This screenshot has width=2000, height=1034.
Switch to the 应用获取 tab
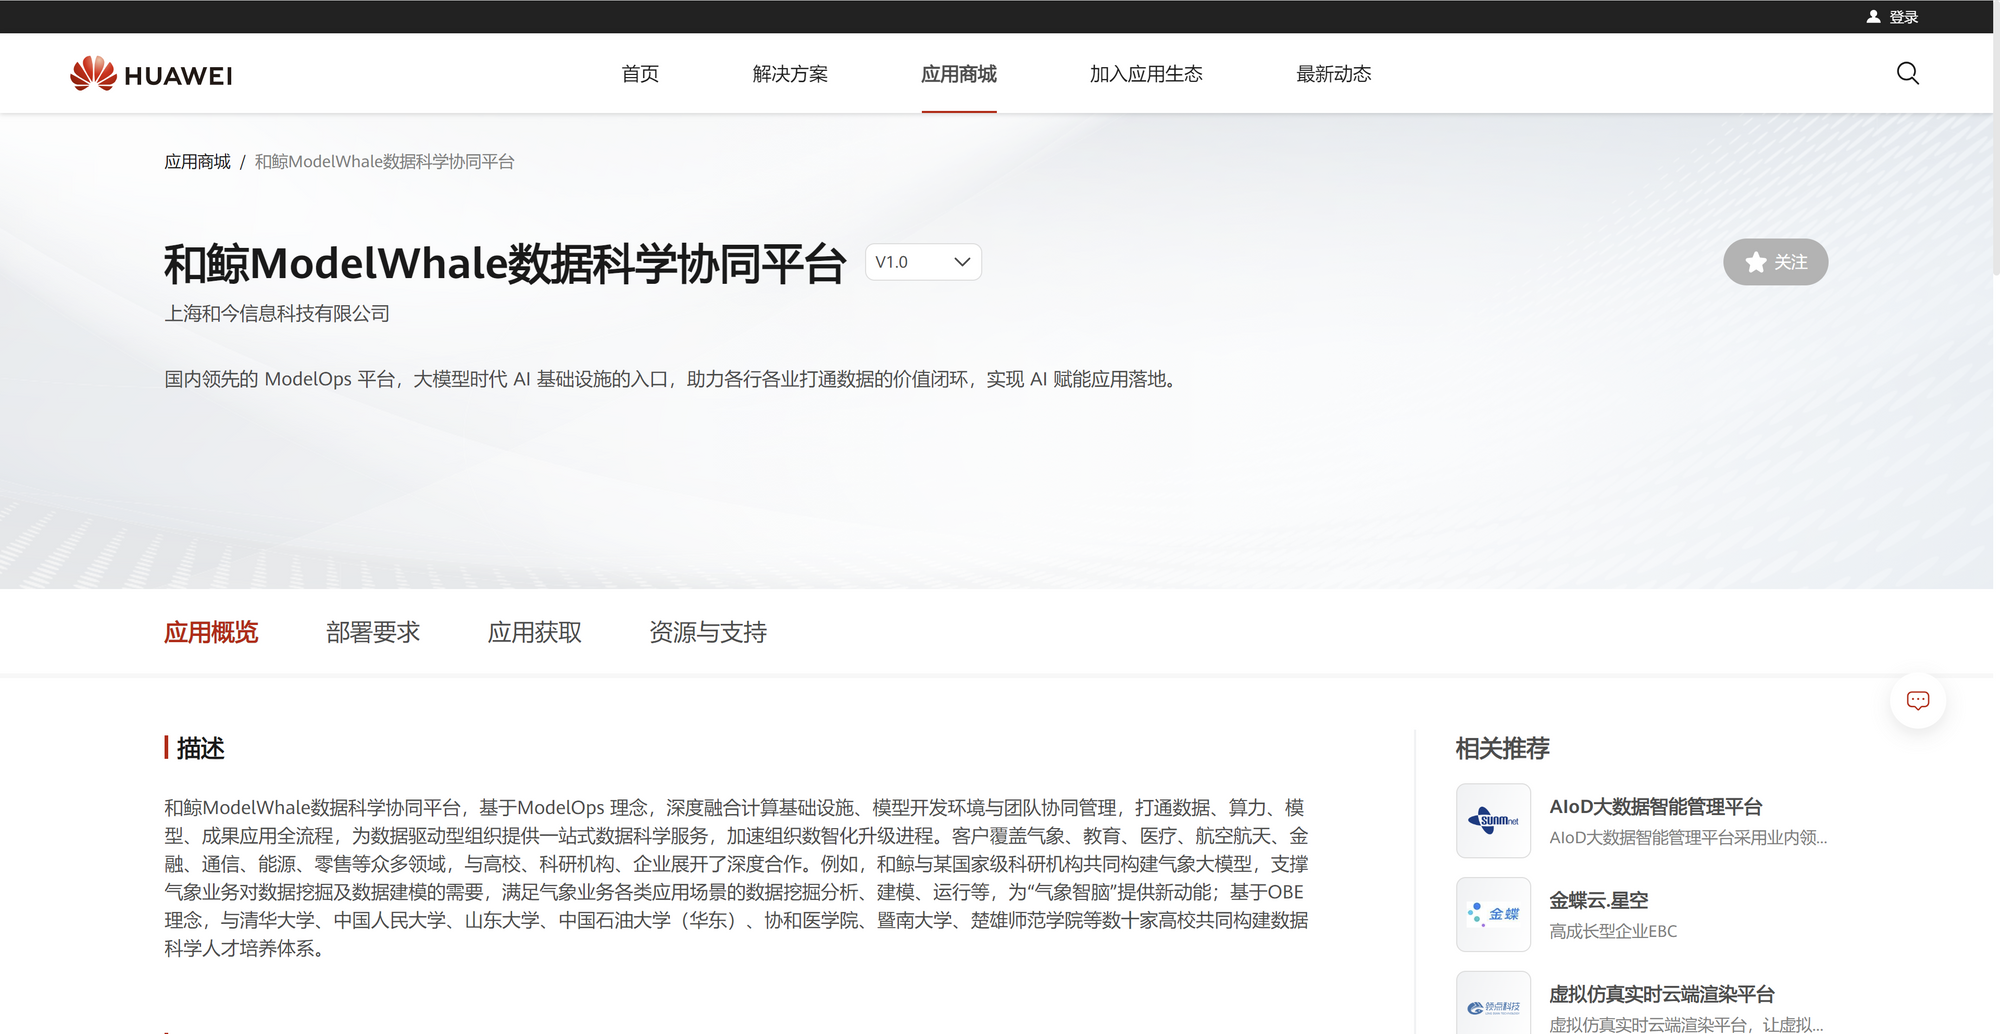(x=535, y=631)
